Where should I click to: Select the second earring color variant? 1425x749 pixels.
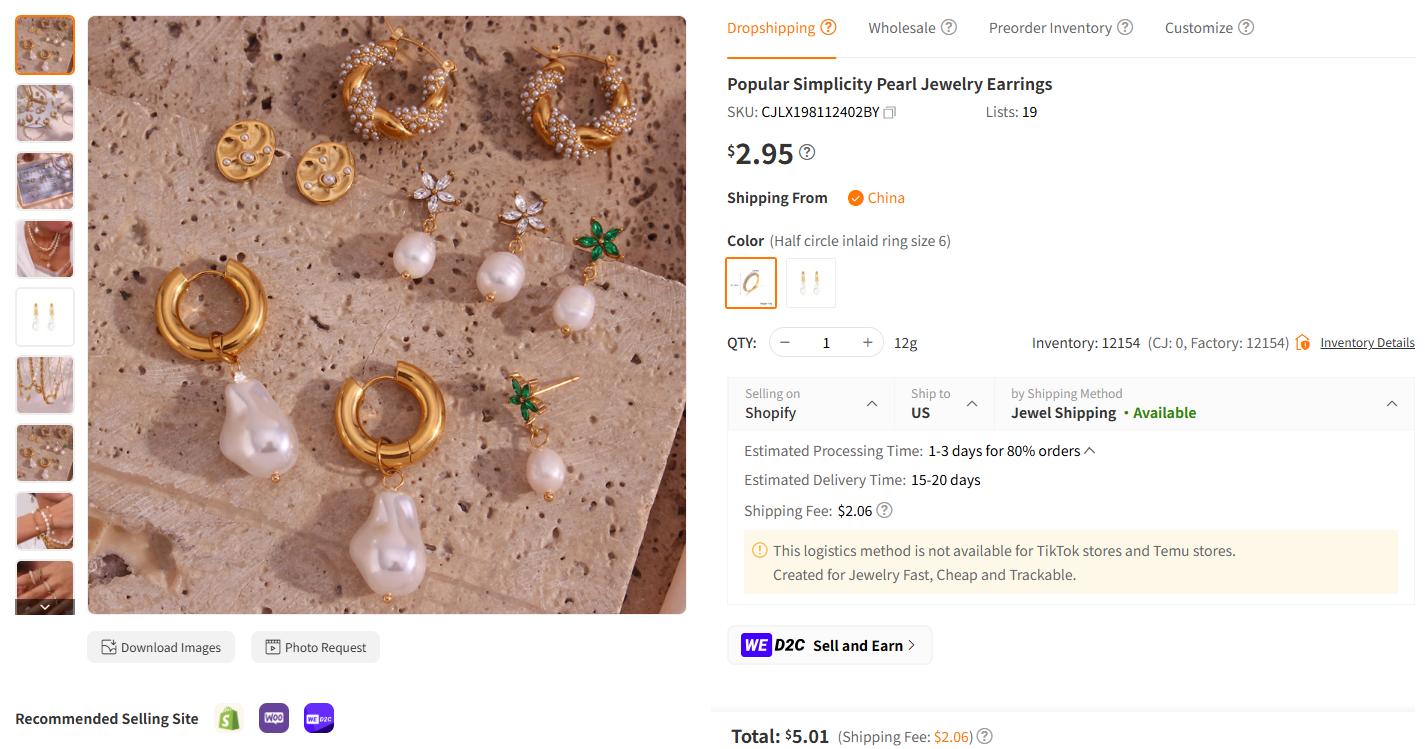coord(810,283)
